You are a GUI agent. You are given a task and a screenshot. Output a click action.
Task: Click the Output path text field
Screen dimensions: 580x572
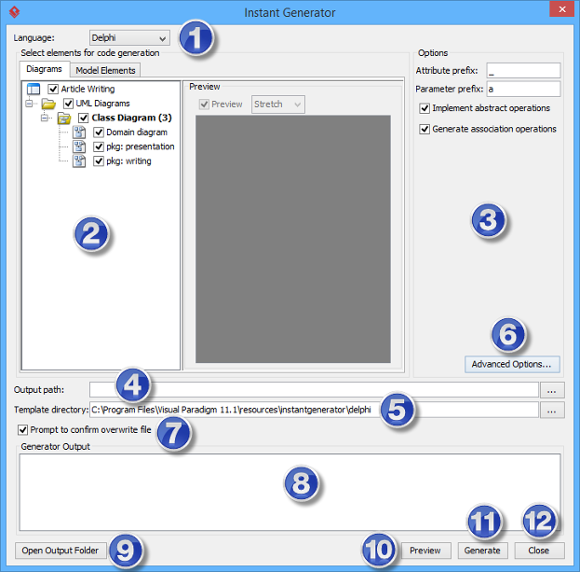click(314, 390)
